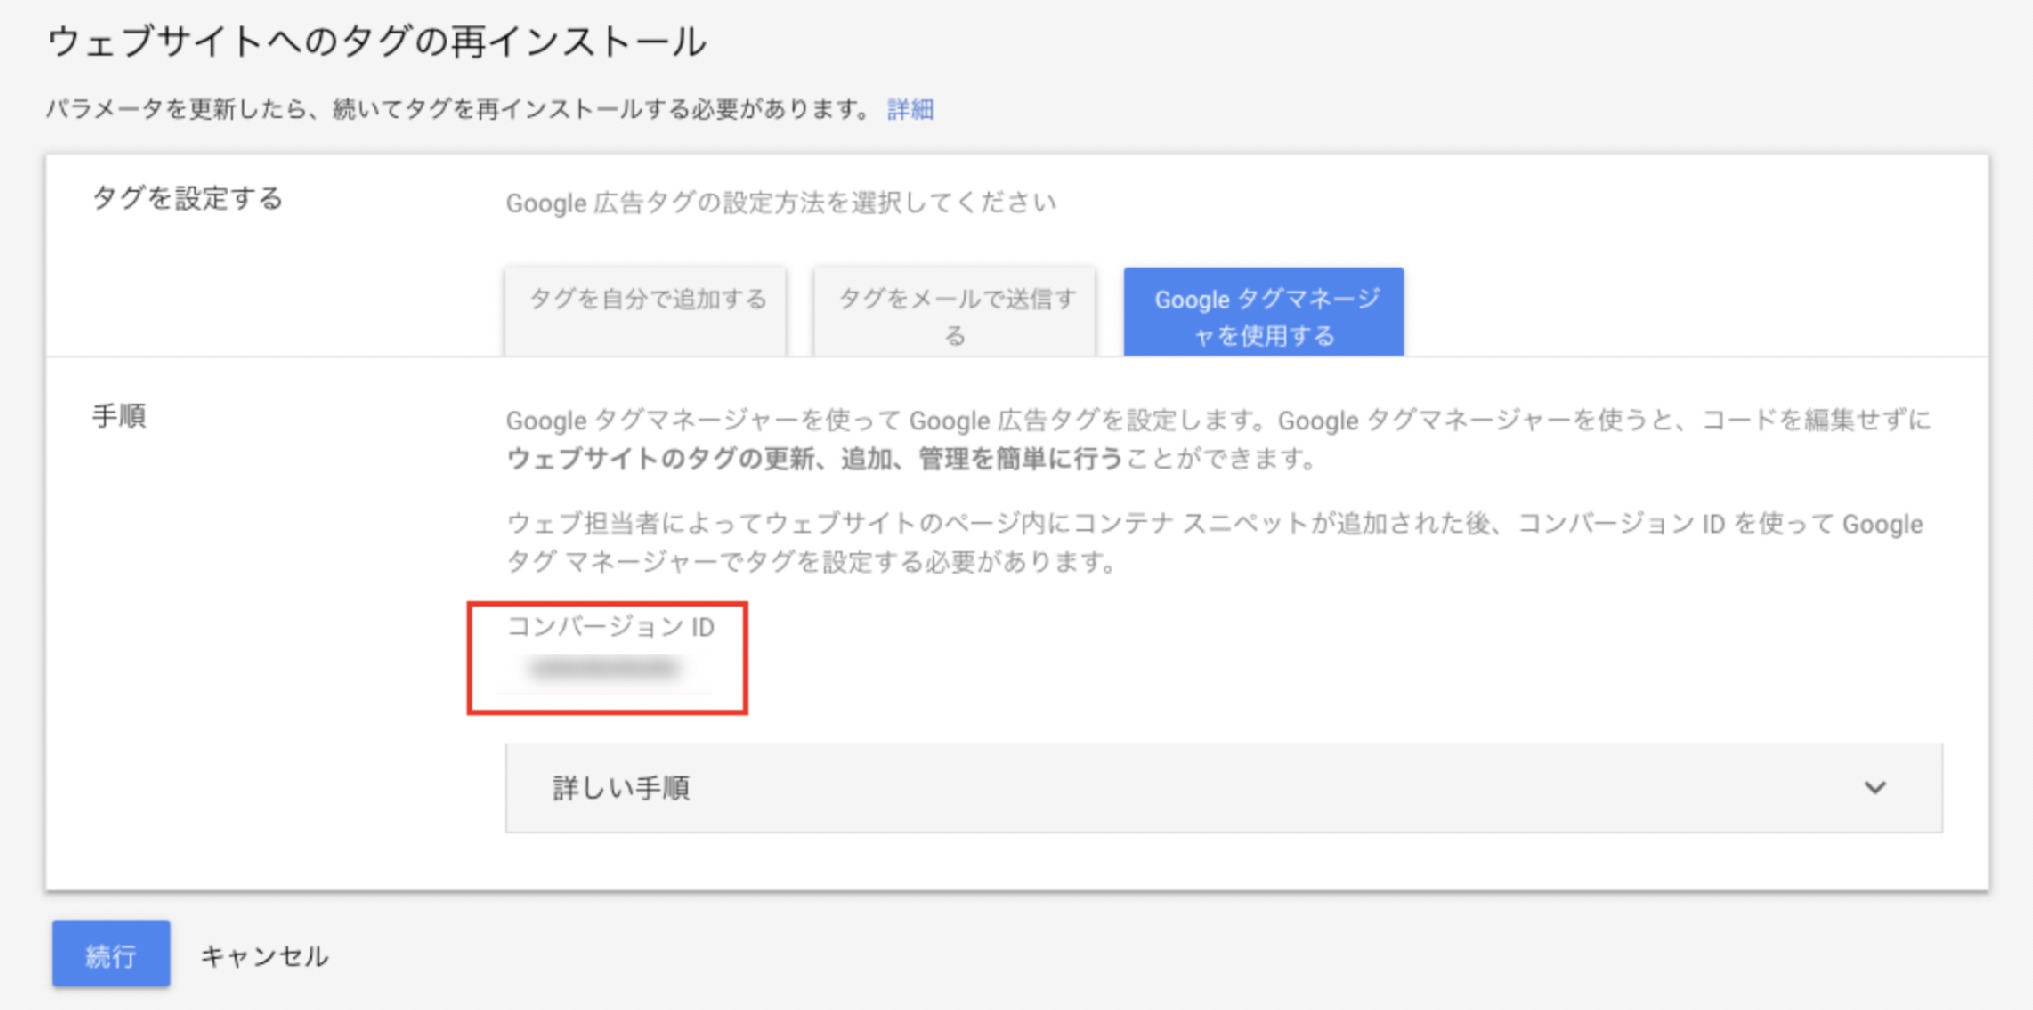This screenshot has width=2033, height=1010.
Task: Expand the 詳しい手順 chevron arrow
Action: [1874, 788]
